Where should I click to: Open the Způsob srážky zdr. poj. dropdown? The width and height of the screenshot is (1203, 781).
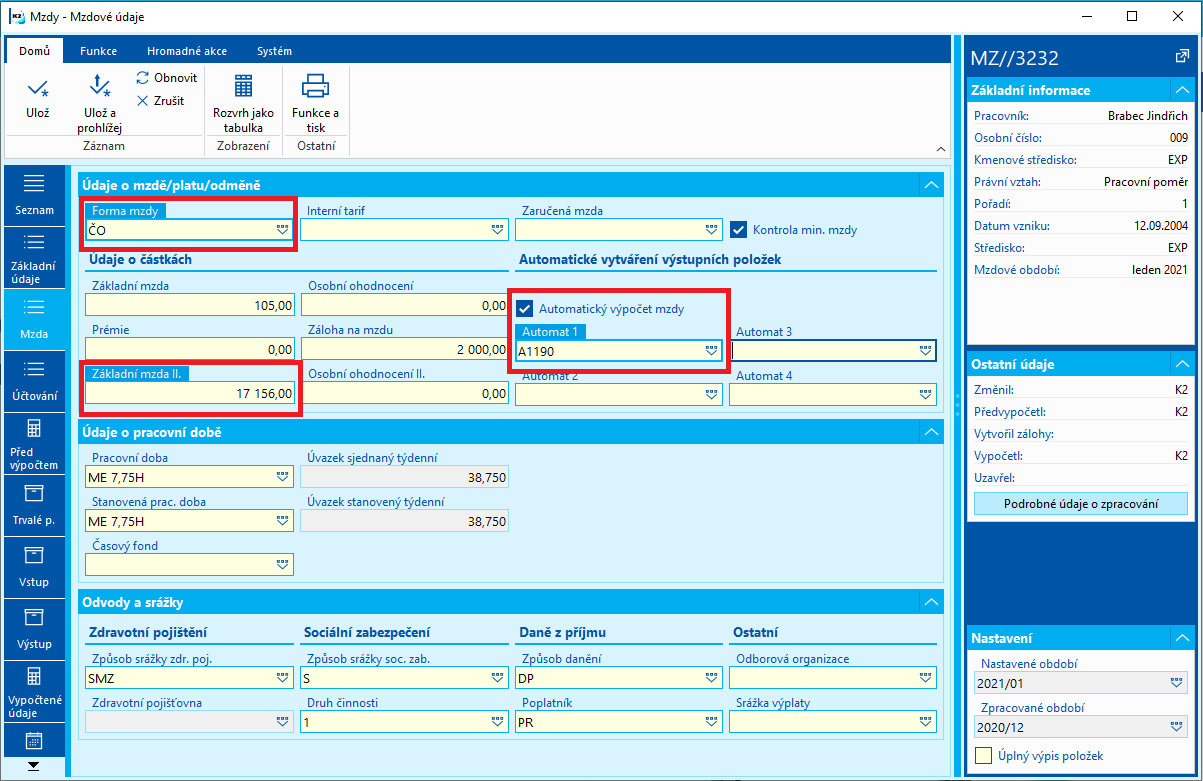click(x=282, y=678)
